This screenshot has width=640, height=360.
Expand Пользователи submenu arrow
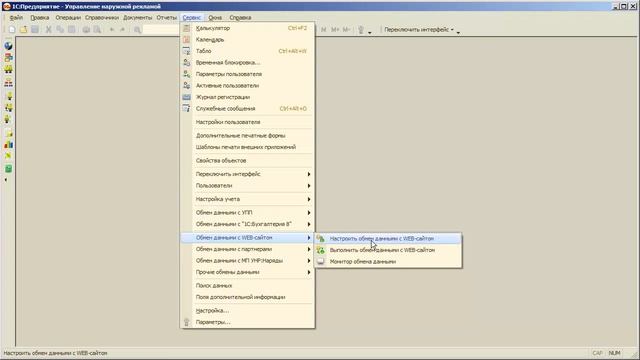[x=309, y=186]
